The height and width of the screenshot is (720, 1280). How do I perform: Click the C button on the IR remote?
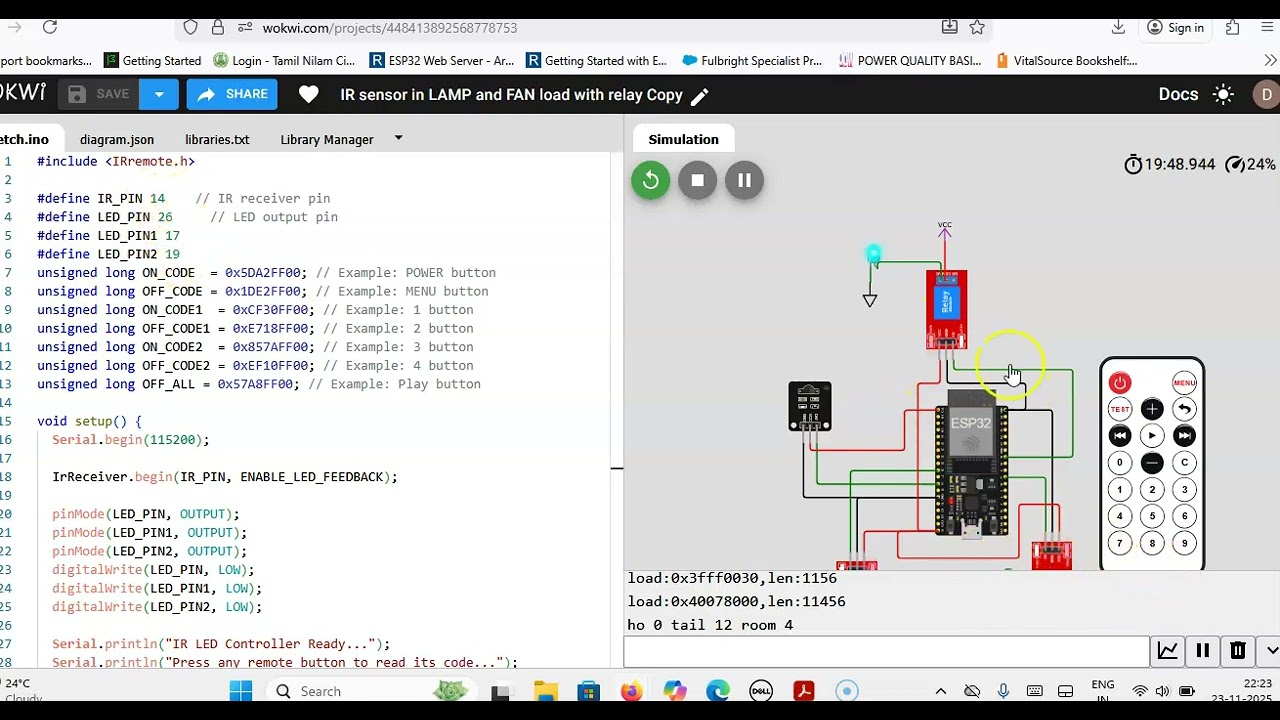tap(1184, 463)
